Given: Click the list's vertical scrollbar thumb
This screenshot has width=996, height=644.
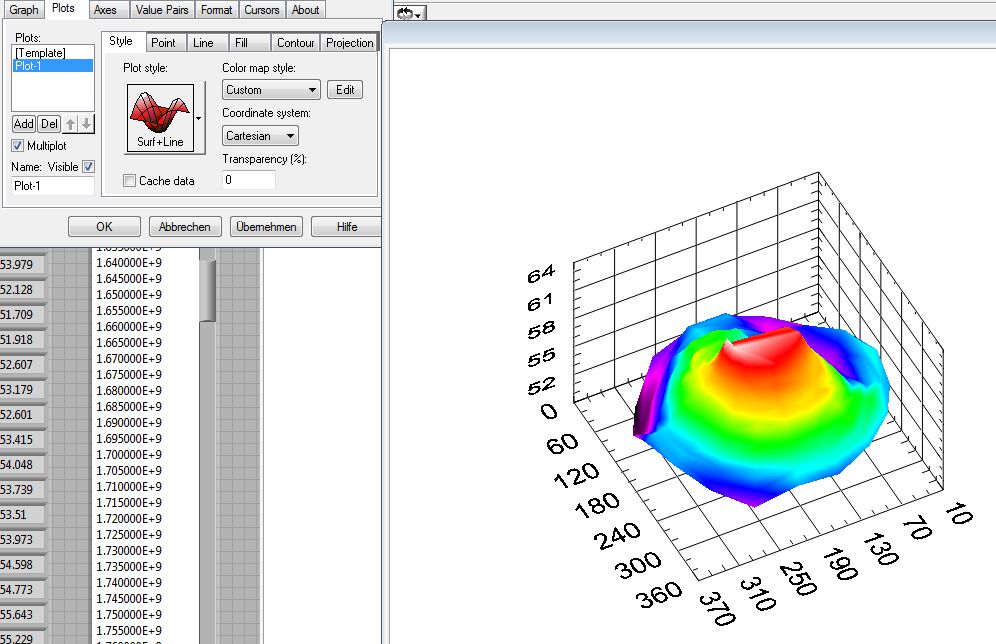Looking at the screenshot, I should [207, 290].
